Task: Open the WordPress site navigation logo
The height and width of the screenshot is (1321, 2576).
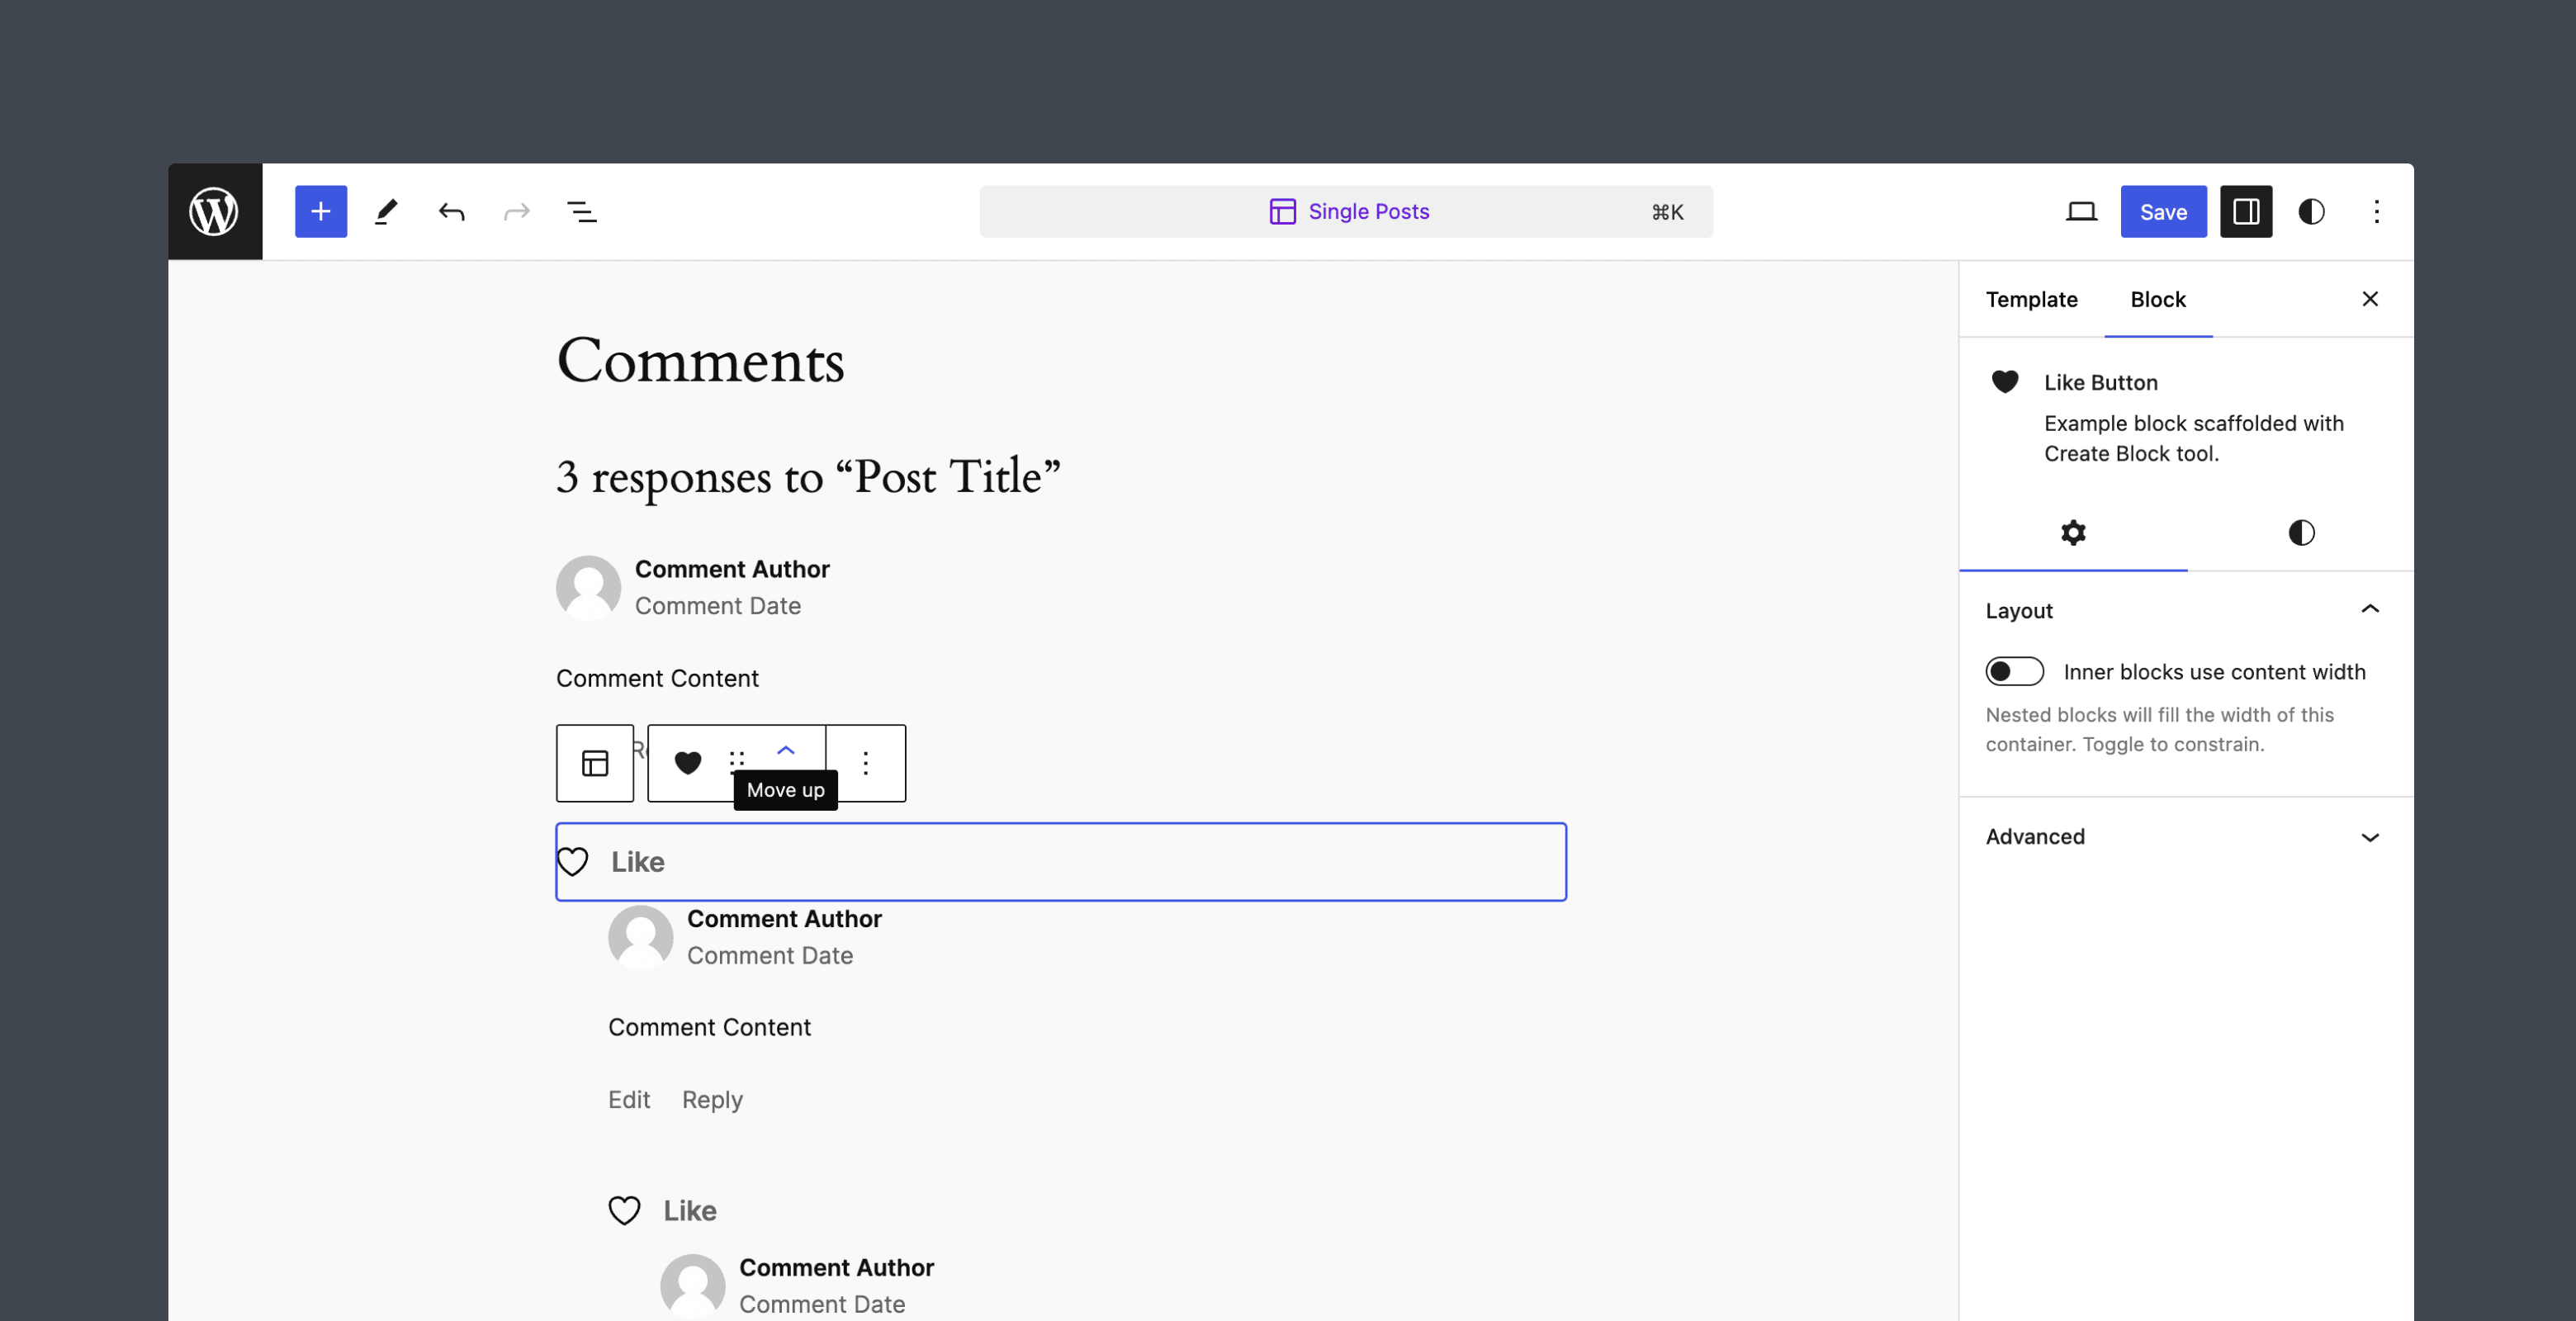Action: tap(215, 211)
